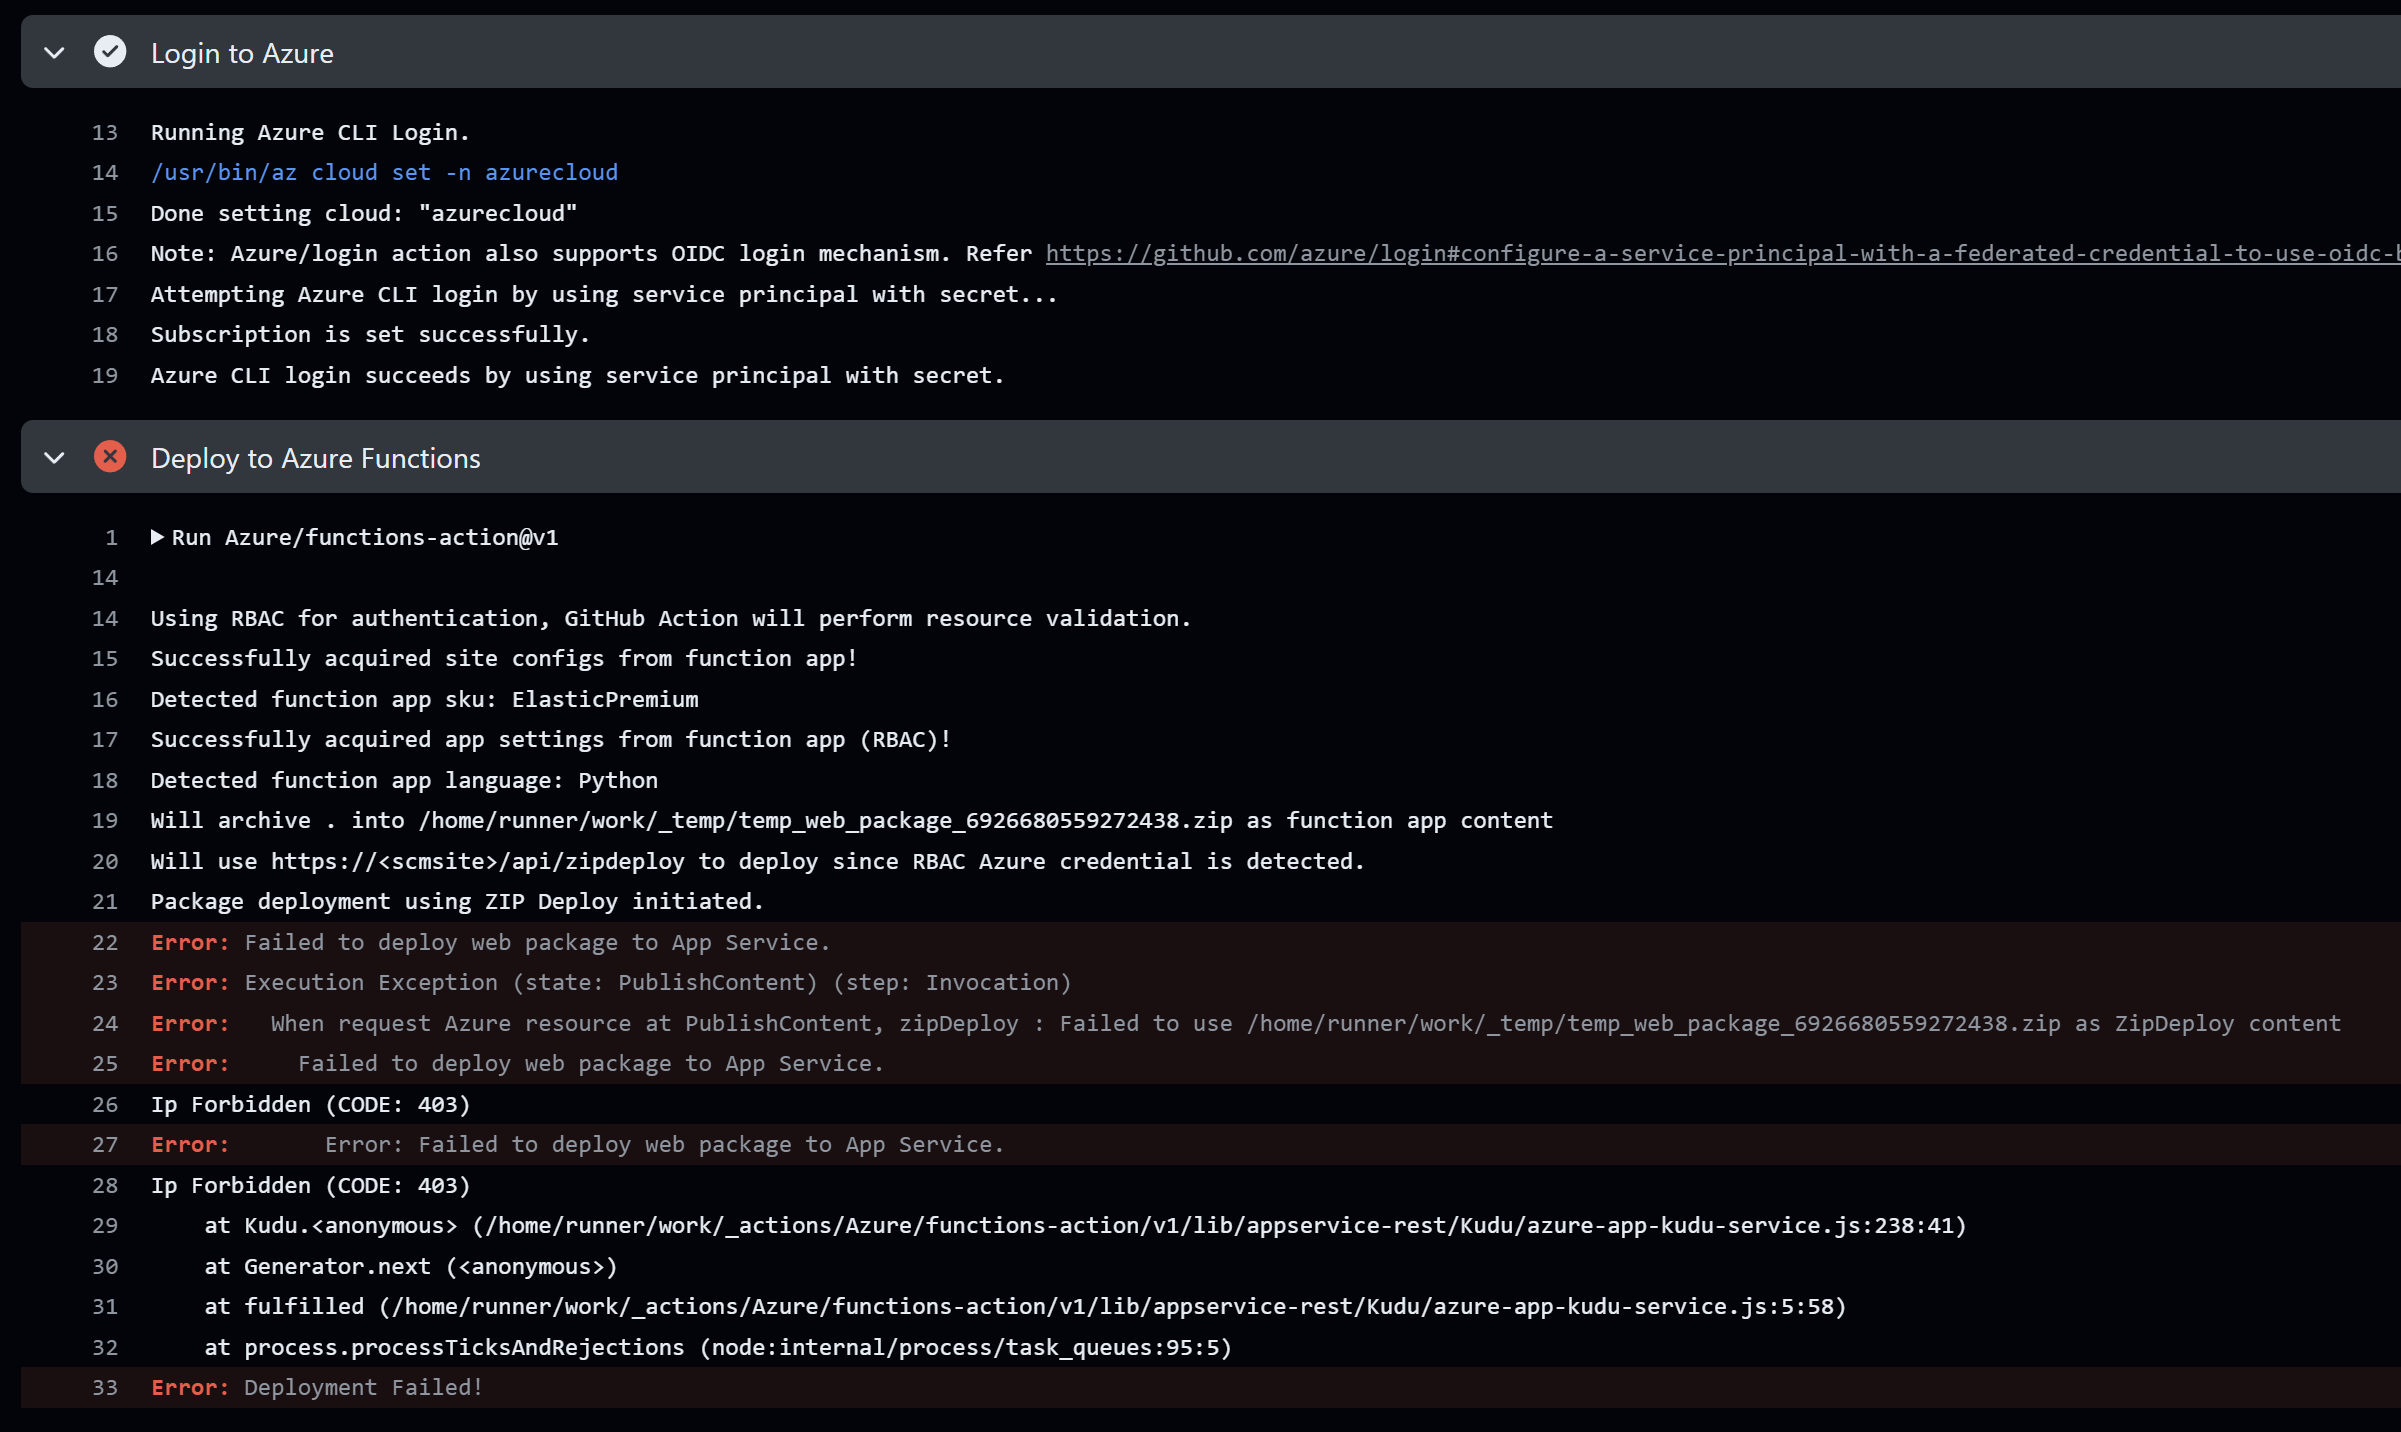The height and width of the screenshot is (1432, 2401).
Task: Click the red failure icon on Deploy step
Action: tap(110, 457)
